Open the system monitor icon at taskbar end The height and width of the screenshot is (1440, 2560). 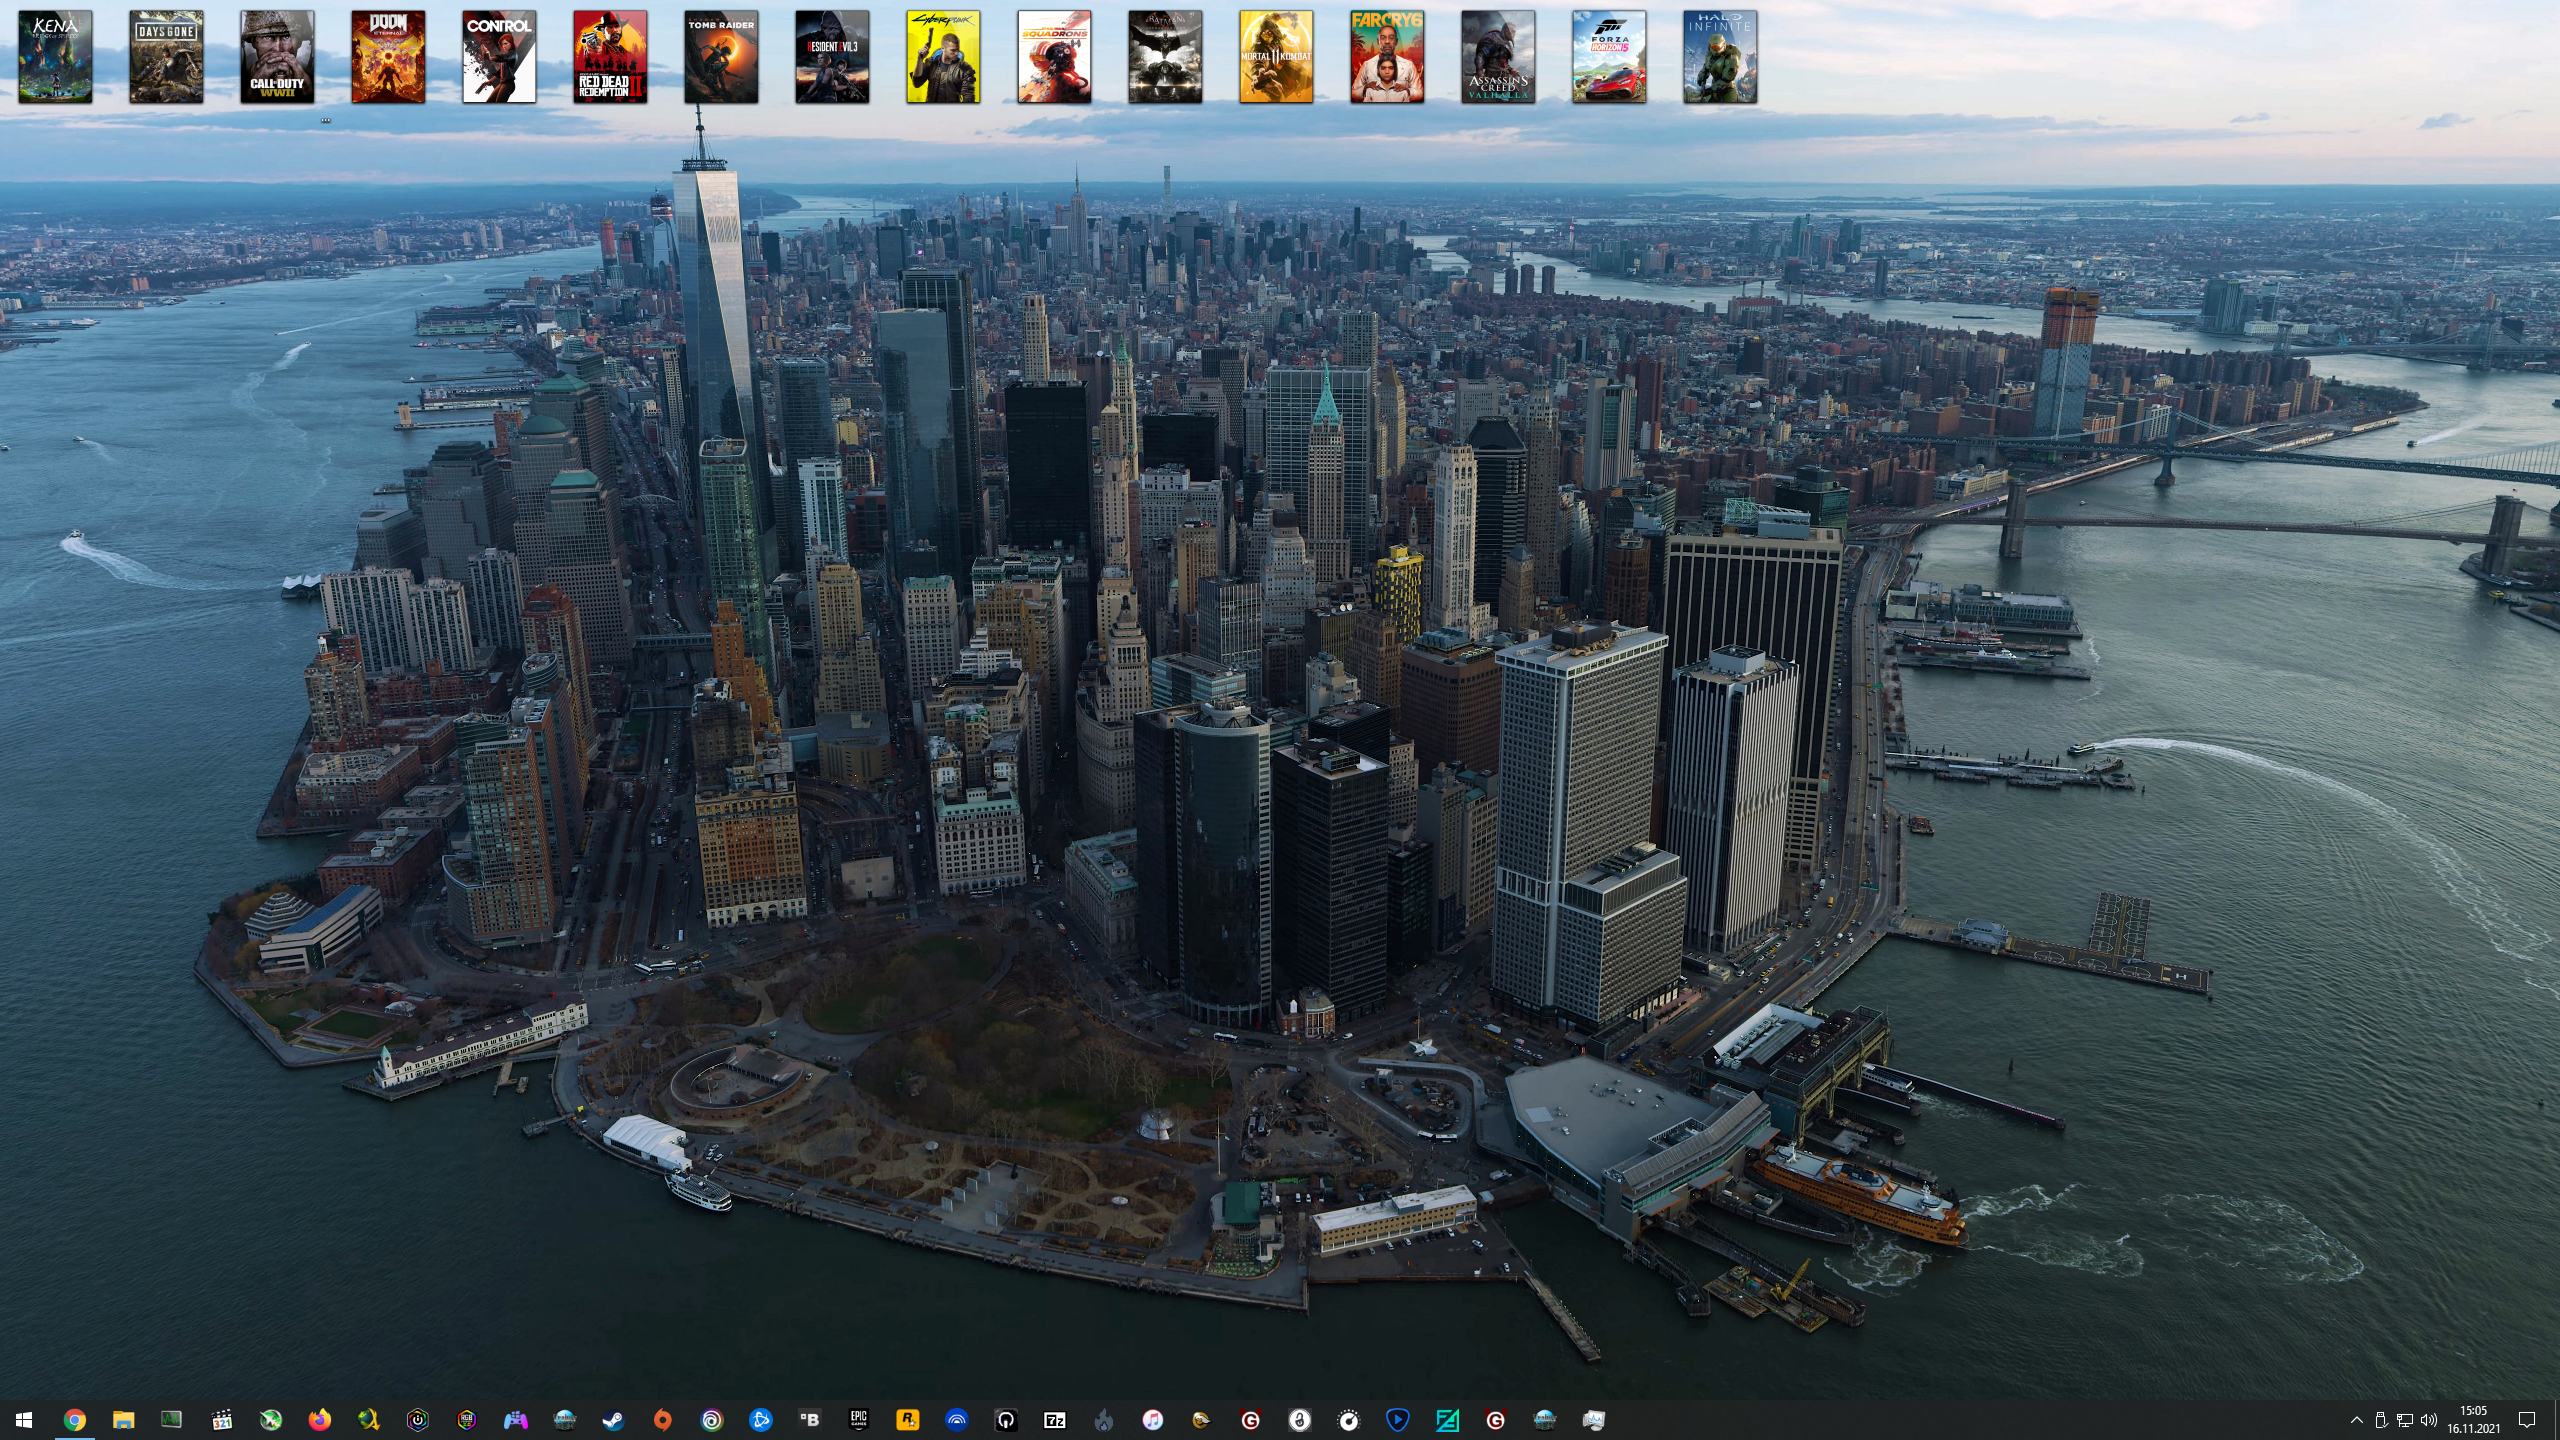(x=1593, y=1420)
